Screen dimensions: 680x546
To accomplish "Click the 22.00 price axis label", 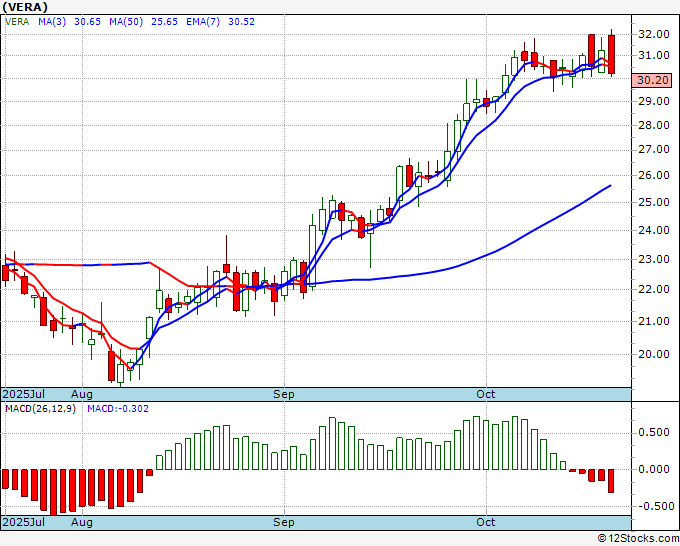I will (x=654, y=289).
